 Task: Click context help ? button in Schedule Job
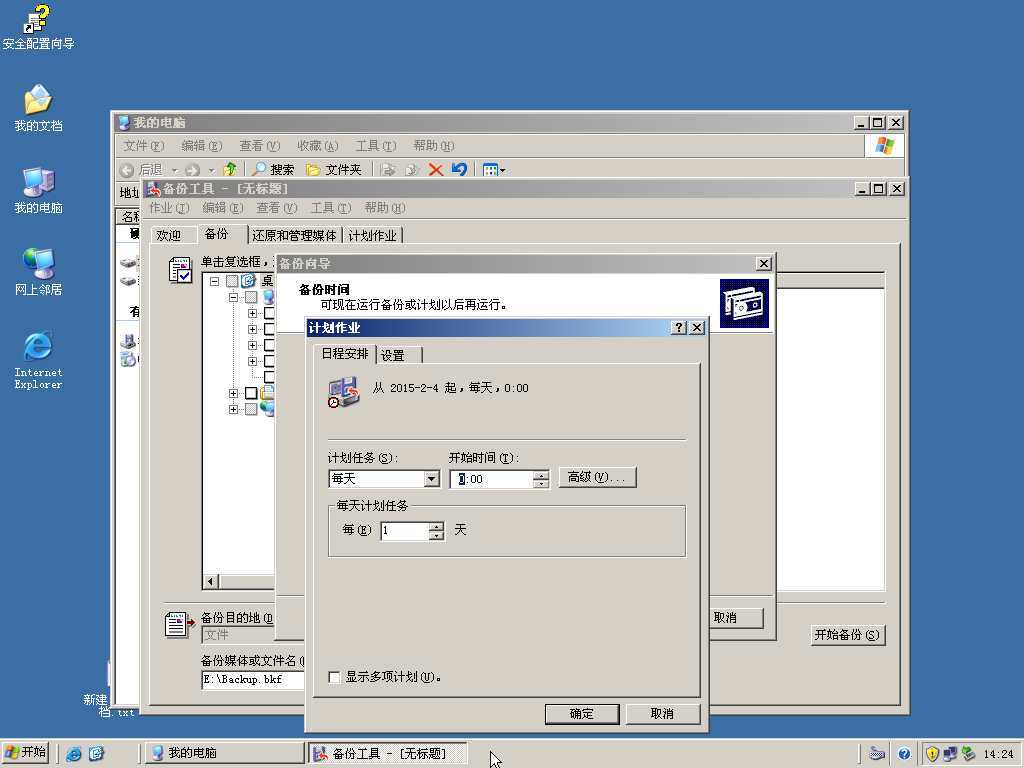(x=679, y=328)
